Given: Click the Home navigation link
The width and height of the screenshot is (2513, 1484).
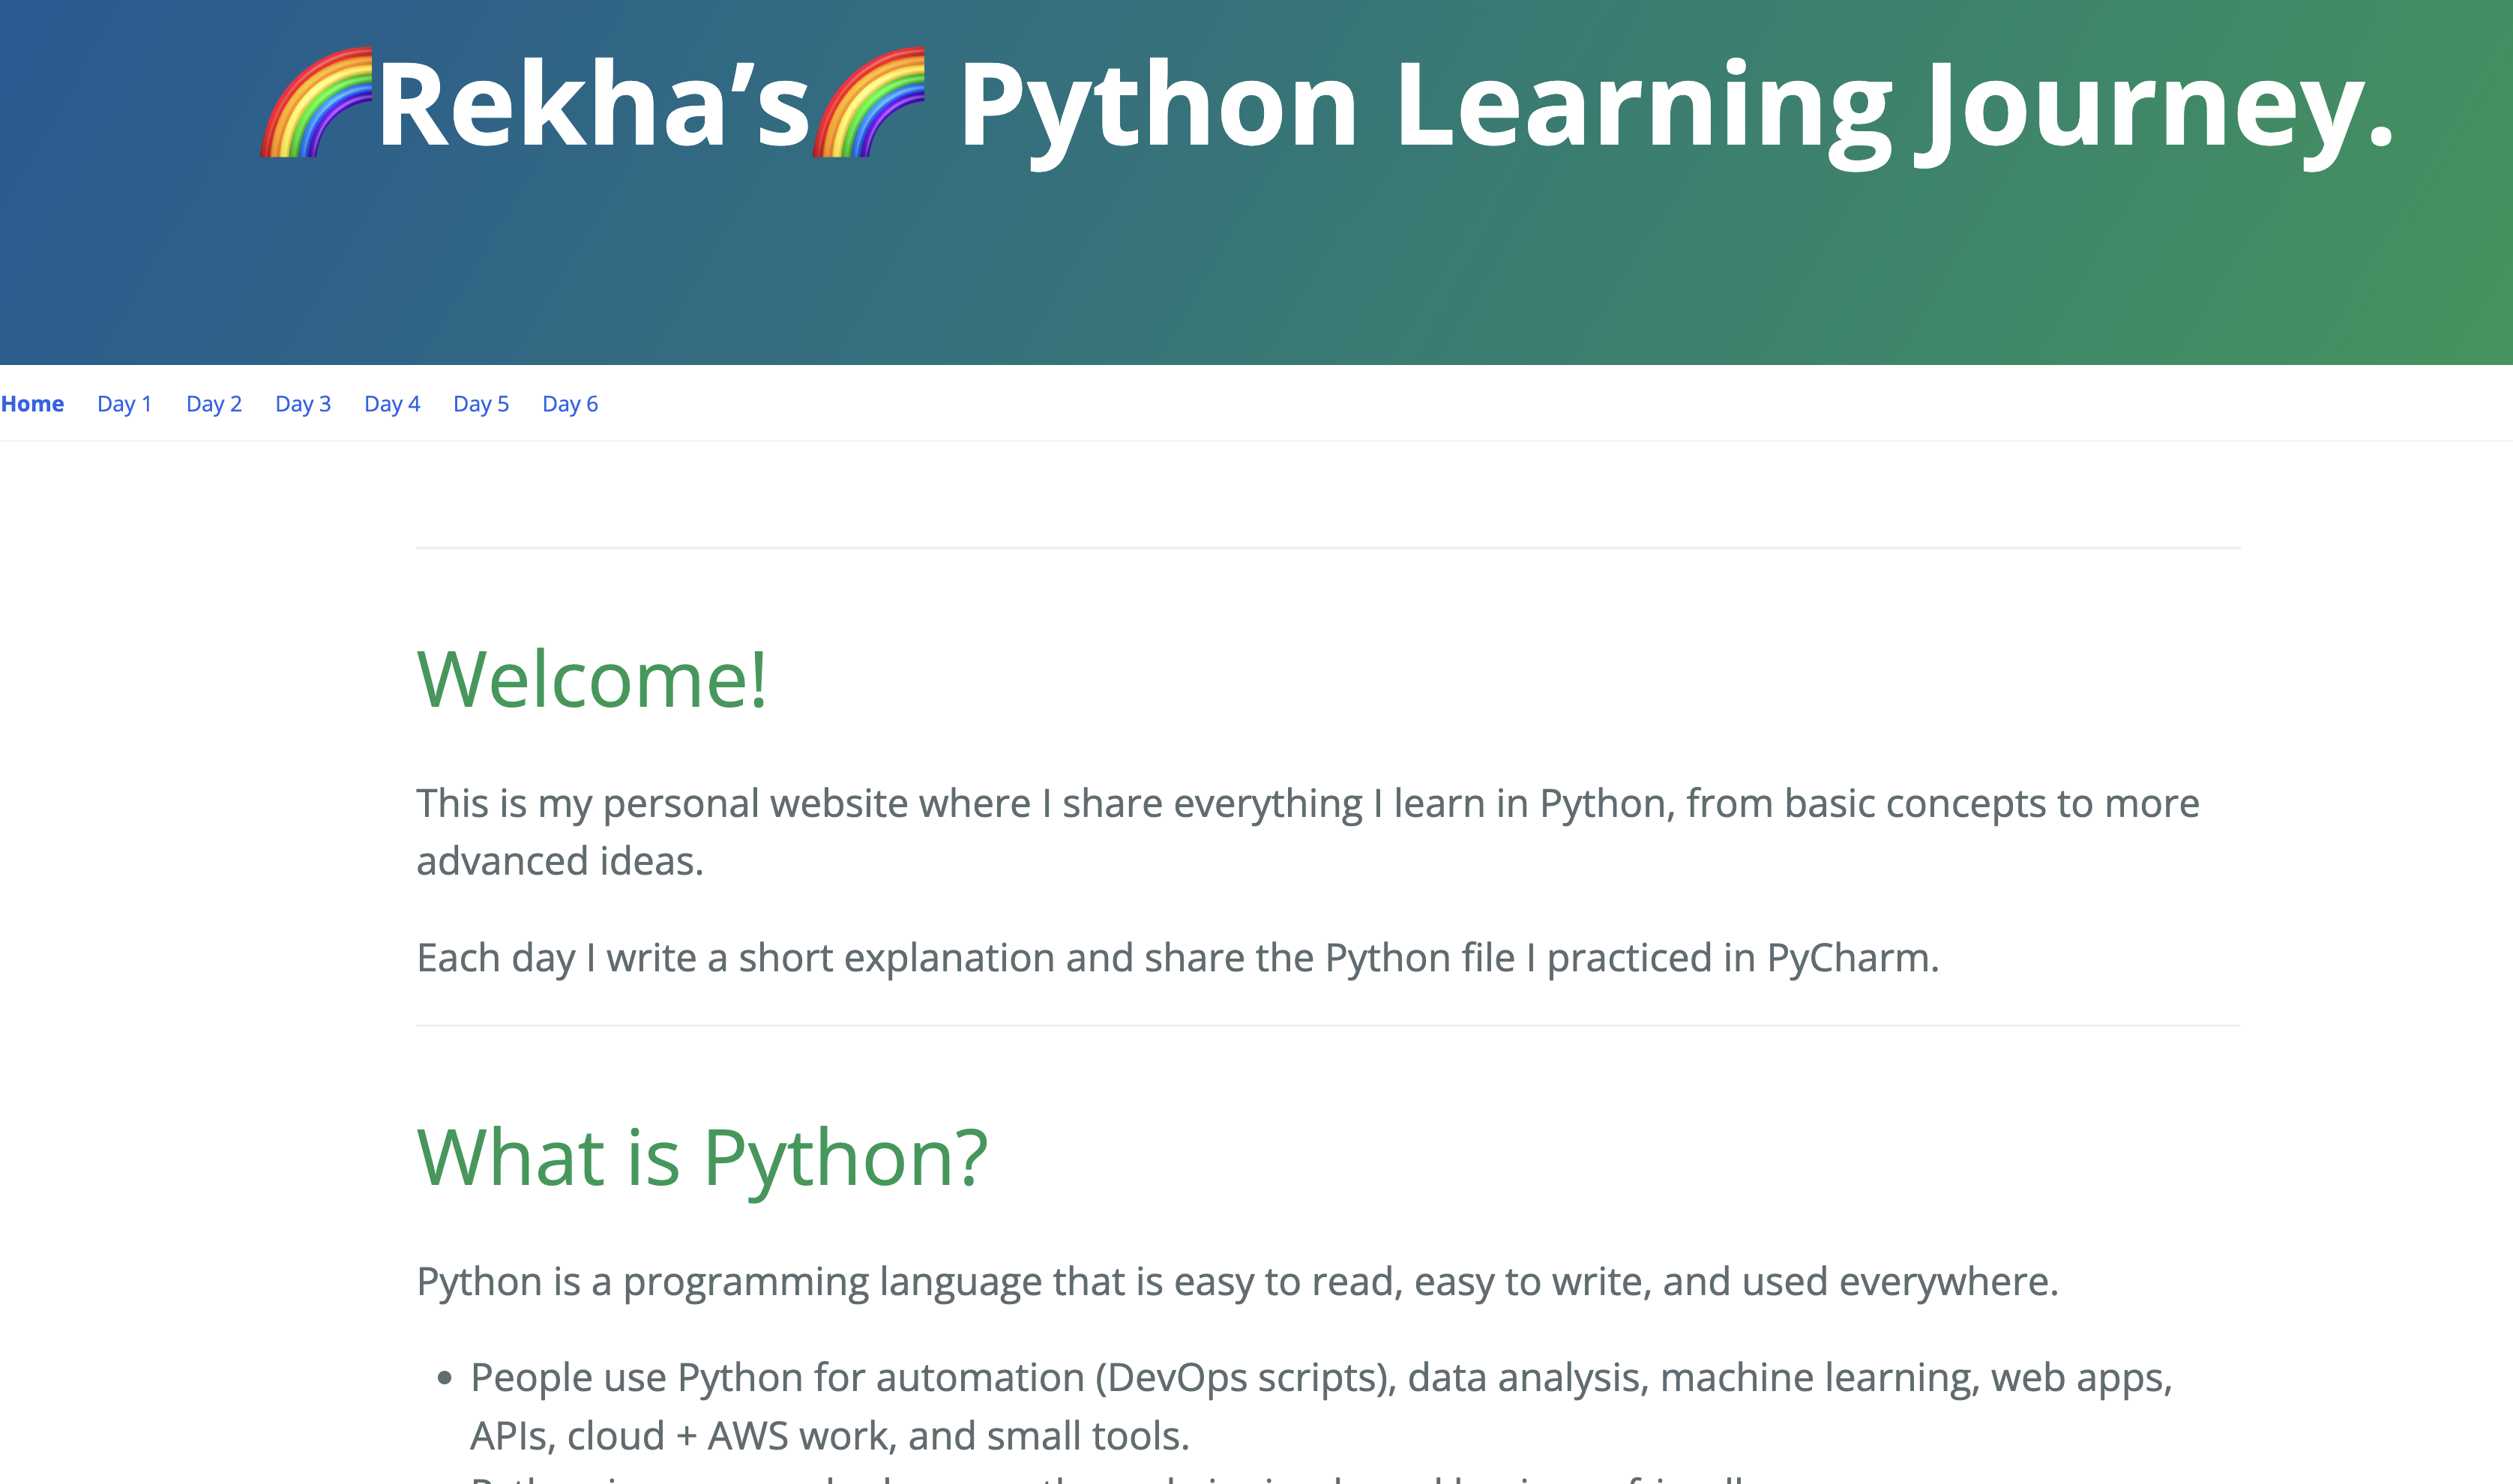Looking at the screenshot, I should (33, 403).
